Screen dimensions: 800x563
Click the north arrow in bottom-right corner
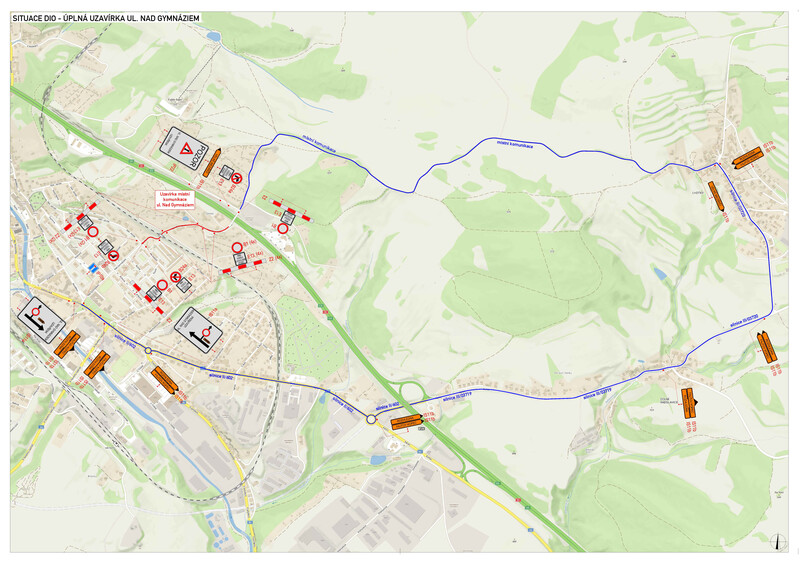point(778,539)
